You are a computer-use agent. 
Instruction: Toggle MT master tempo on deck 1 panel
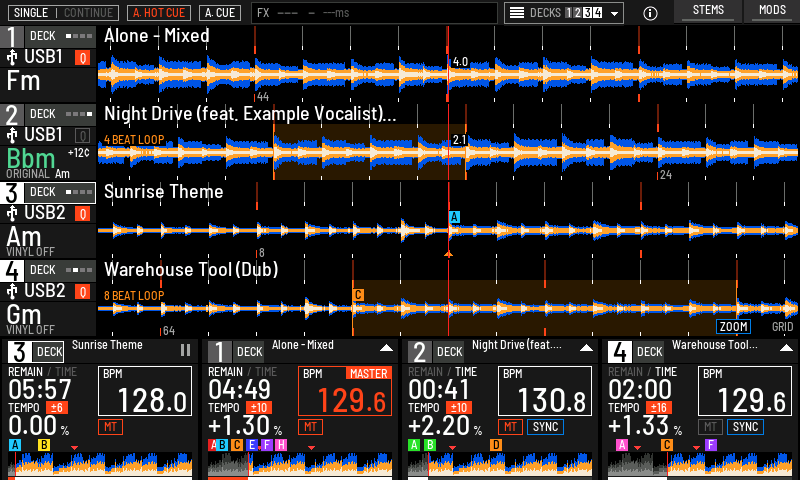point(310,427)
